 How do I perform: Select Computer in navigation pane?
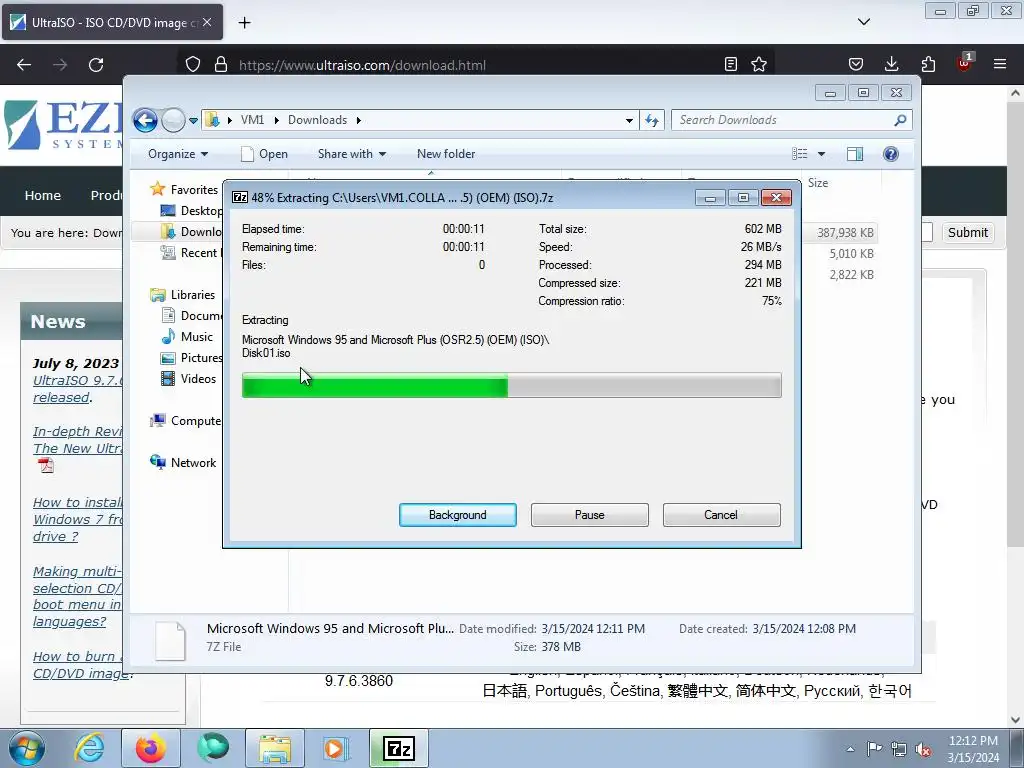pos(185,421)
